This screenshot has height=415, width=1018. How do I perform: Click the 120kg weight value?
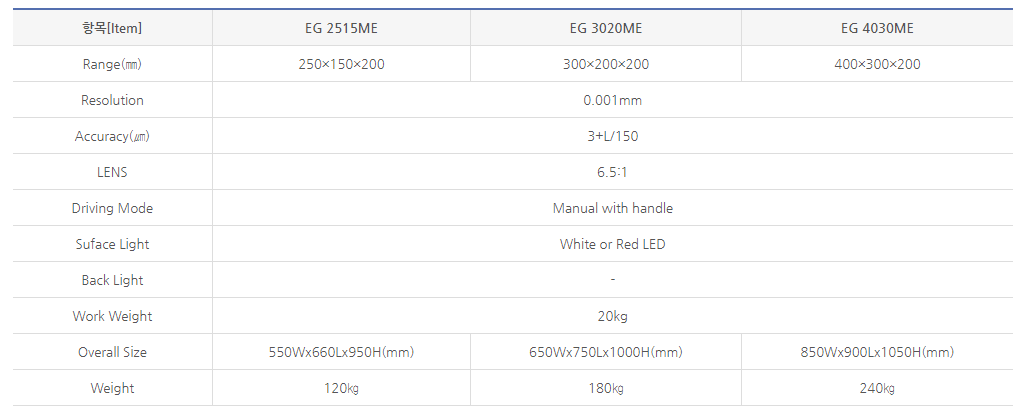pos(341,388)
